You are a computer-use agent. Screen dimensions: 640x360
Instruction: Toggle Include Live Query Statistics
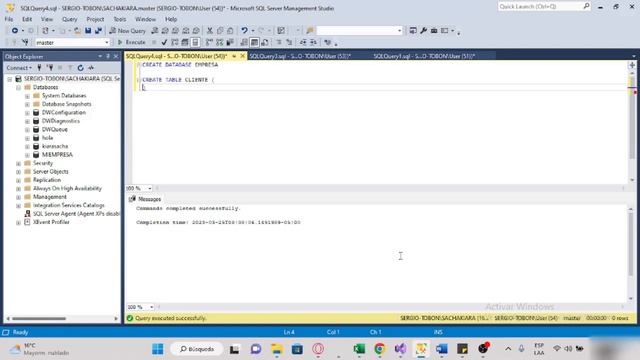(x=220, y=42)
